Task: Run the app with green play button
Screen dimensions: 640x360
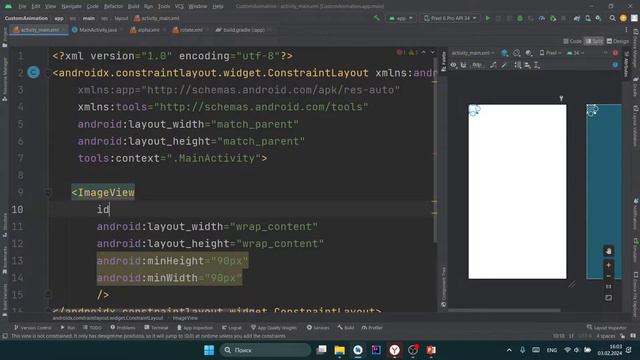Action: tap(488, 18)
